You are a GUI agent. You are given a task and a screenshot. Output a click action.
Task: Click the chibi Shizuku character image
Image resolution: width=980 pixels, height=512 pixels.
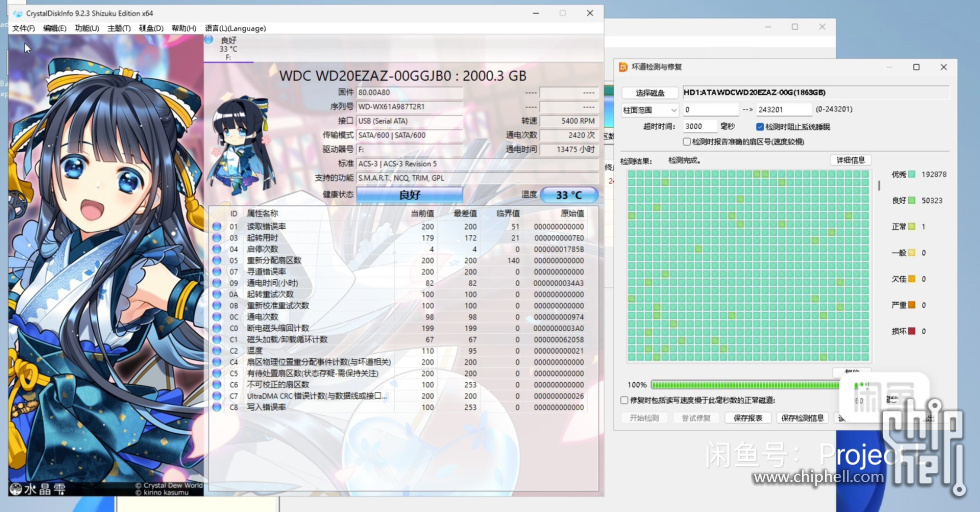[241, 144]
